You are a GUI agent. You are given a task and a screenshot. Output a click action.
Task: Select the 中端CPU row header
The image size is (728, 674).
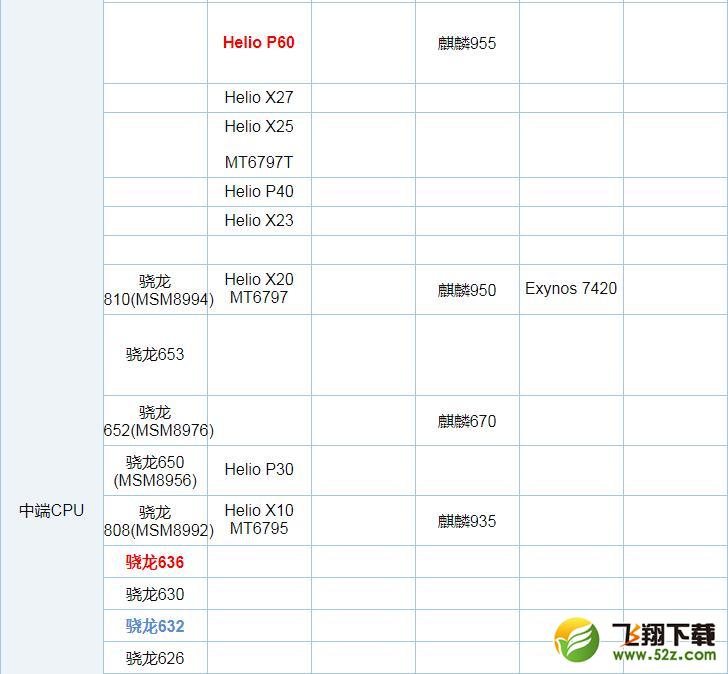pyautogui.click(x=52, y=511)
